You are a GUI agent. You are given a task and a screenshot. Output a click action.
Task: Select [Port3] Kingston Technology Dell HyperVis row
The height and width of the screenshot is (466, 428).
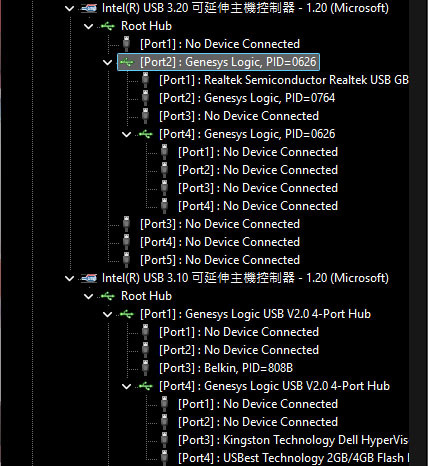(x=293, y=440)
